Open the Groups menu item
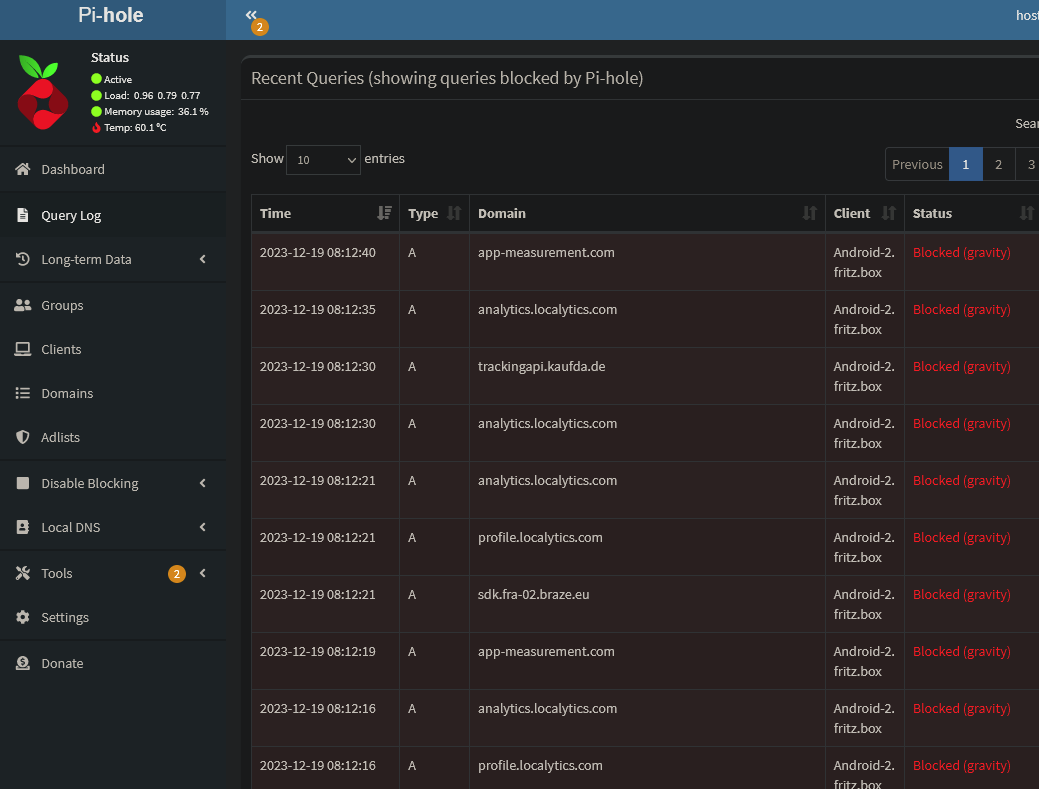The width and height of the screenshot is (1039, 789). (x=113, y=305)
